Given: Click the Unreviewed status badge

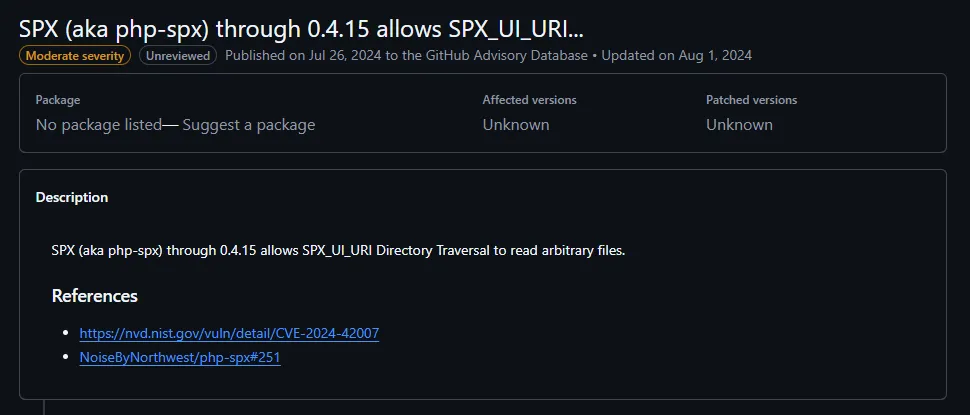Looking at the screenshot, I should [x=178, y=56].
